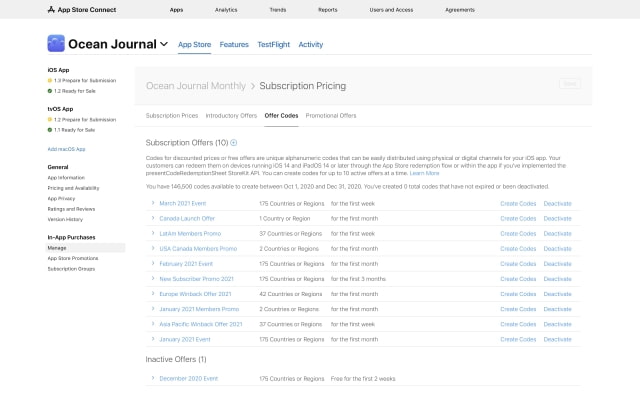
Task: Expand the Europe Winback Offer 2021 row
Action: (x=153, y=296)
